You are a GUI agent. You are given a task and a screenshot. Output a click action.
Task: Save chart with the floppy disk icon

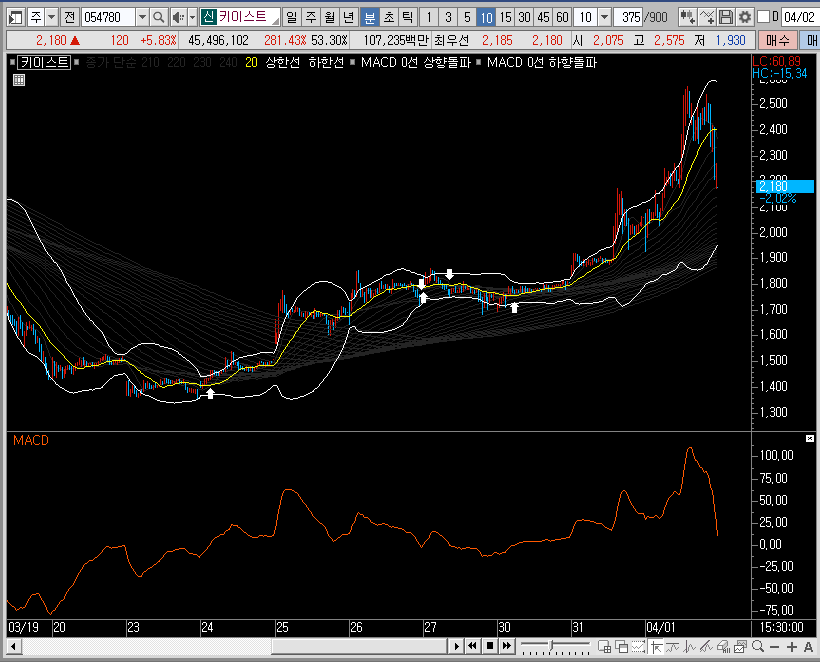pos(725,17)
